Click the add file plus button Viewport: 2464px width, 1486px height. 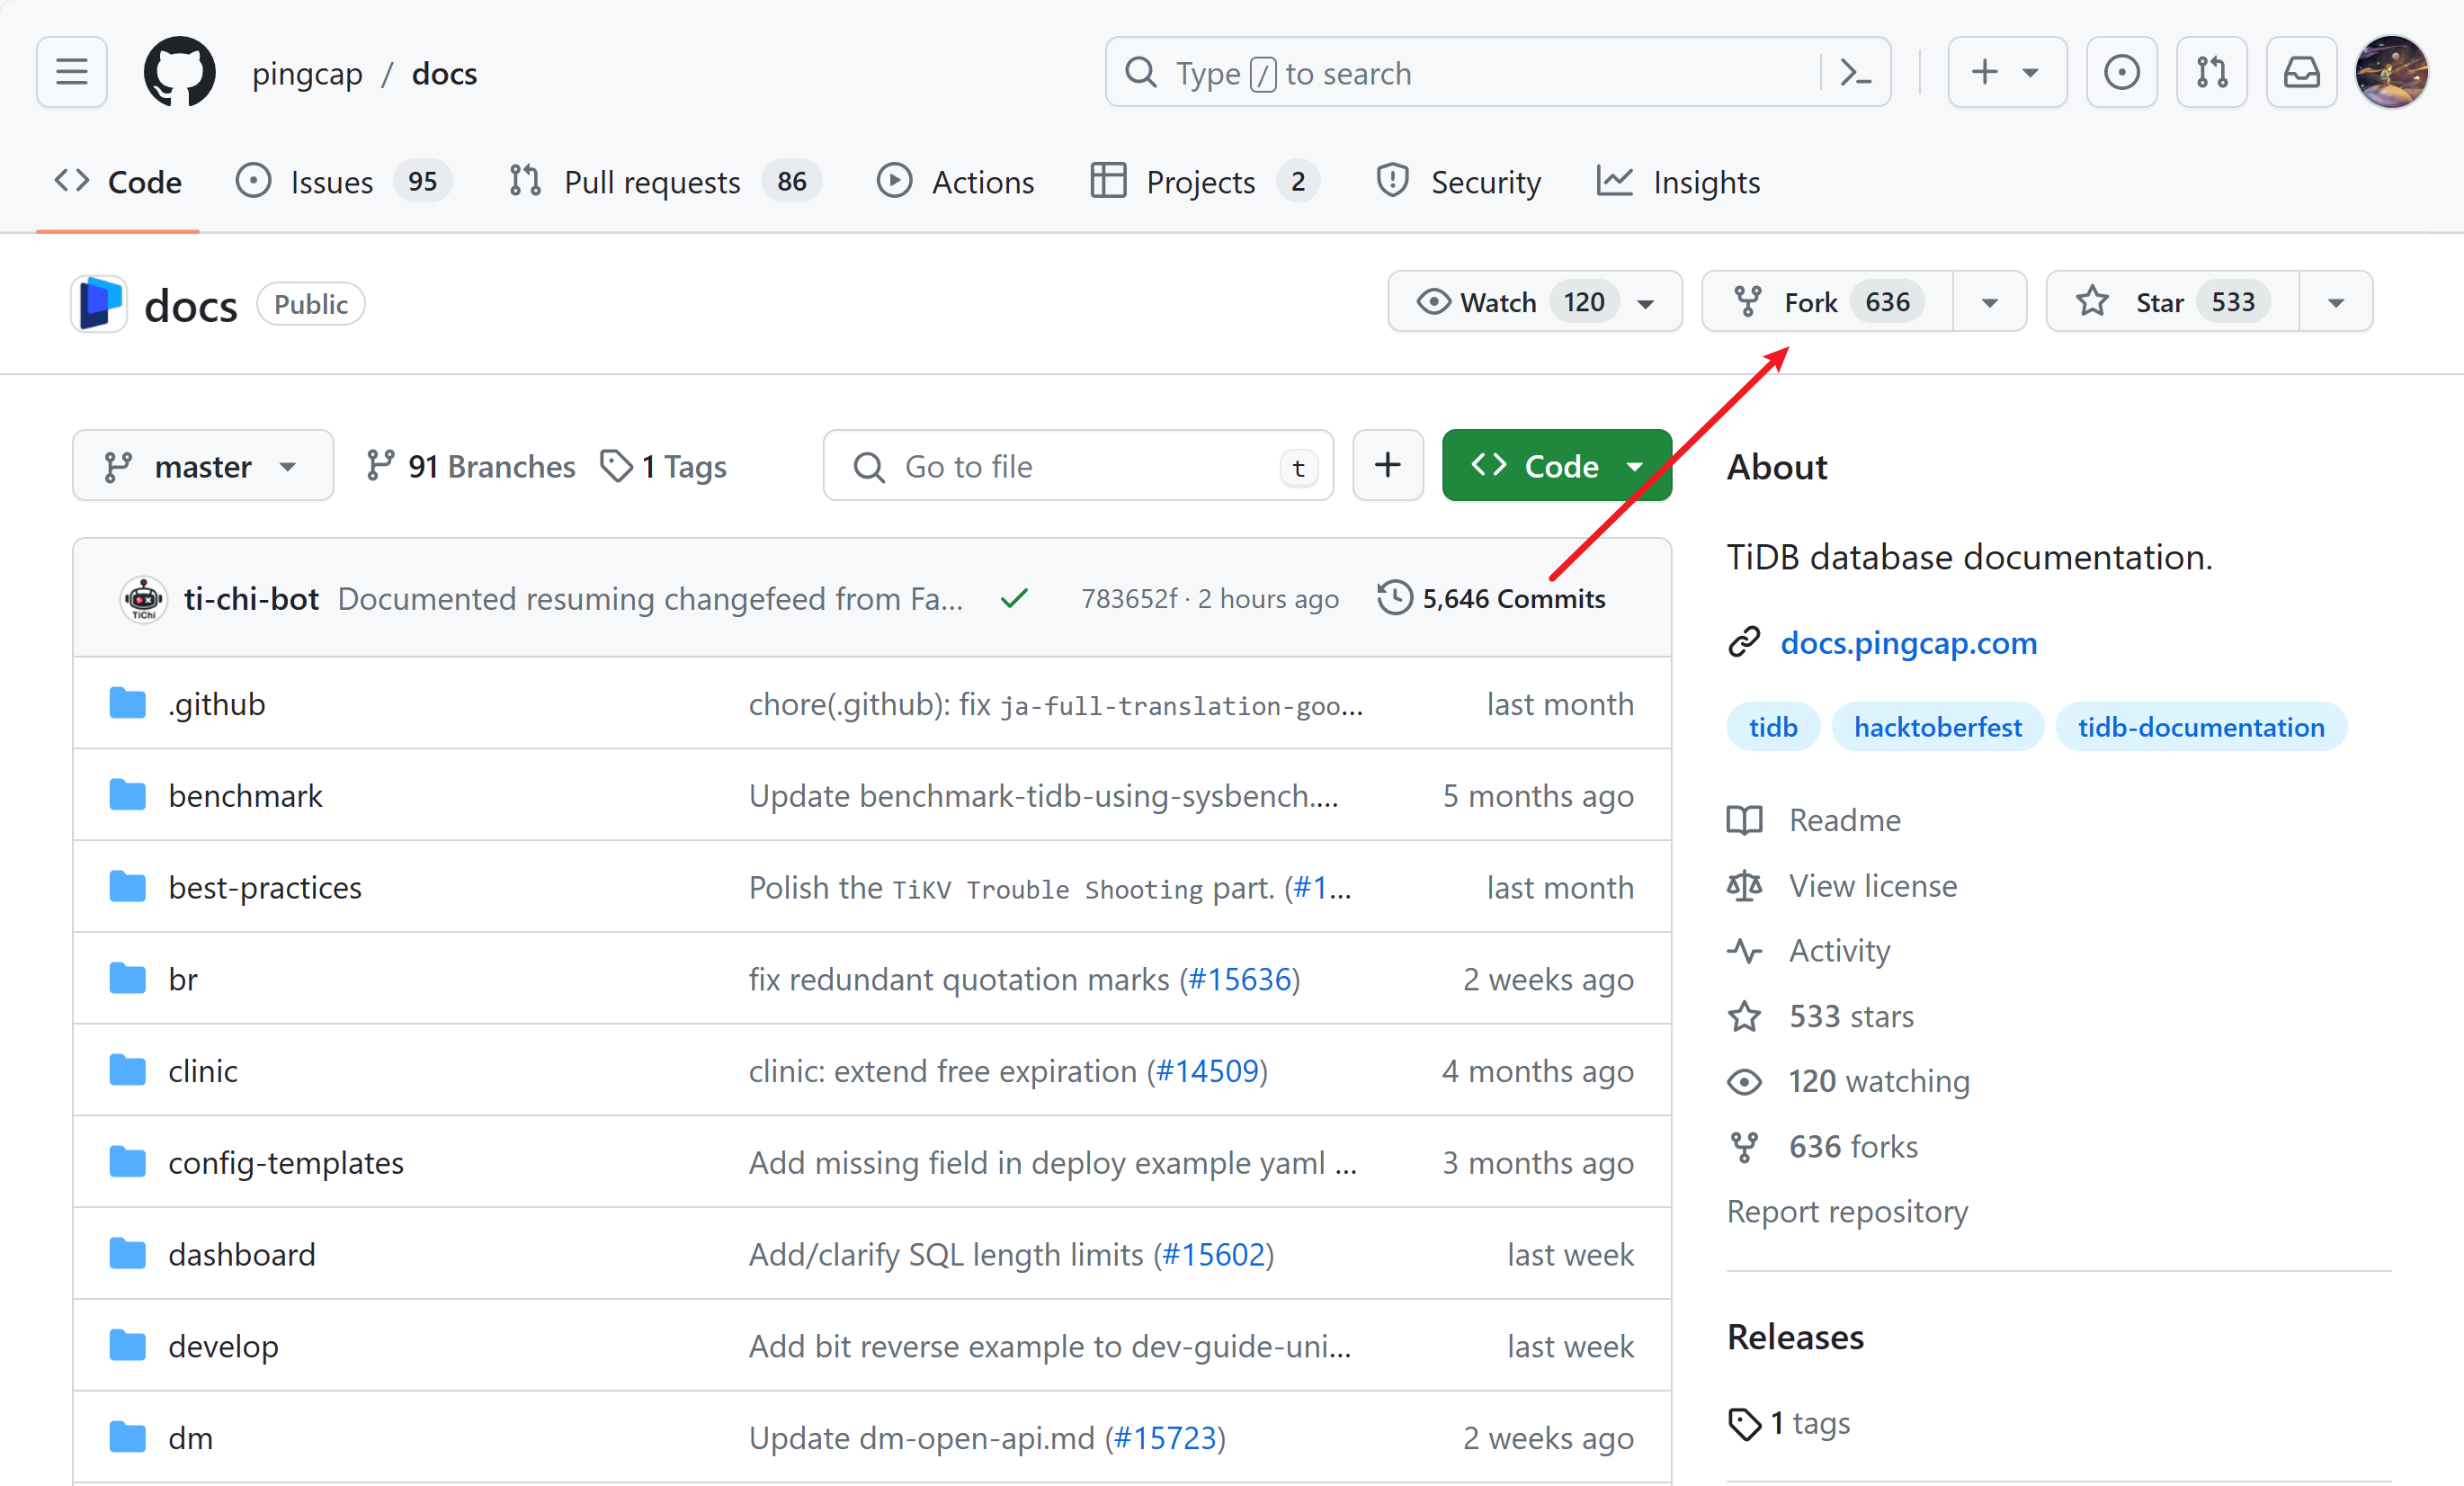pyautogui.click(x=1387, y=465)
